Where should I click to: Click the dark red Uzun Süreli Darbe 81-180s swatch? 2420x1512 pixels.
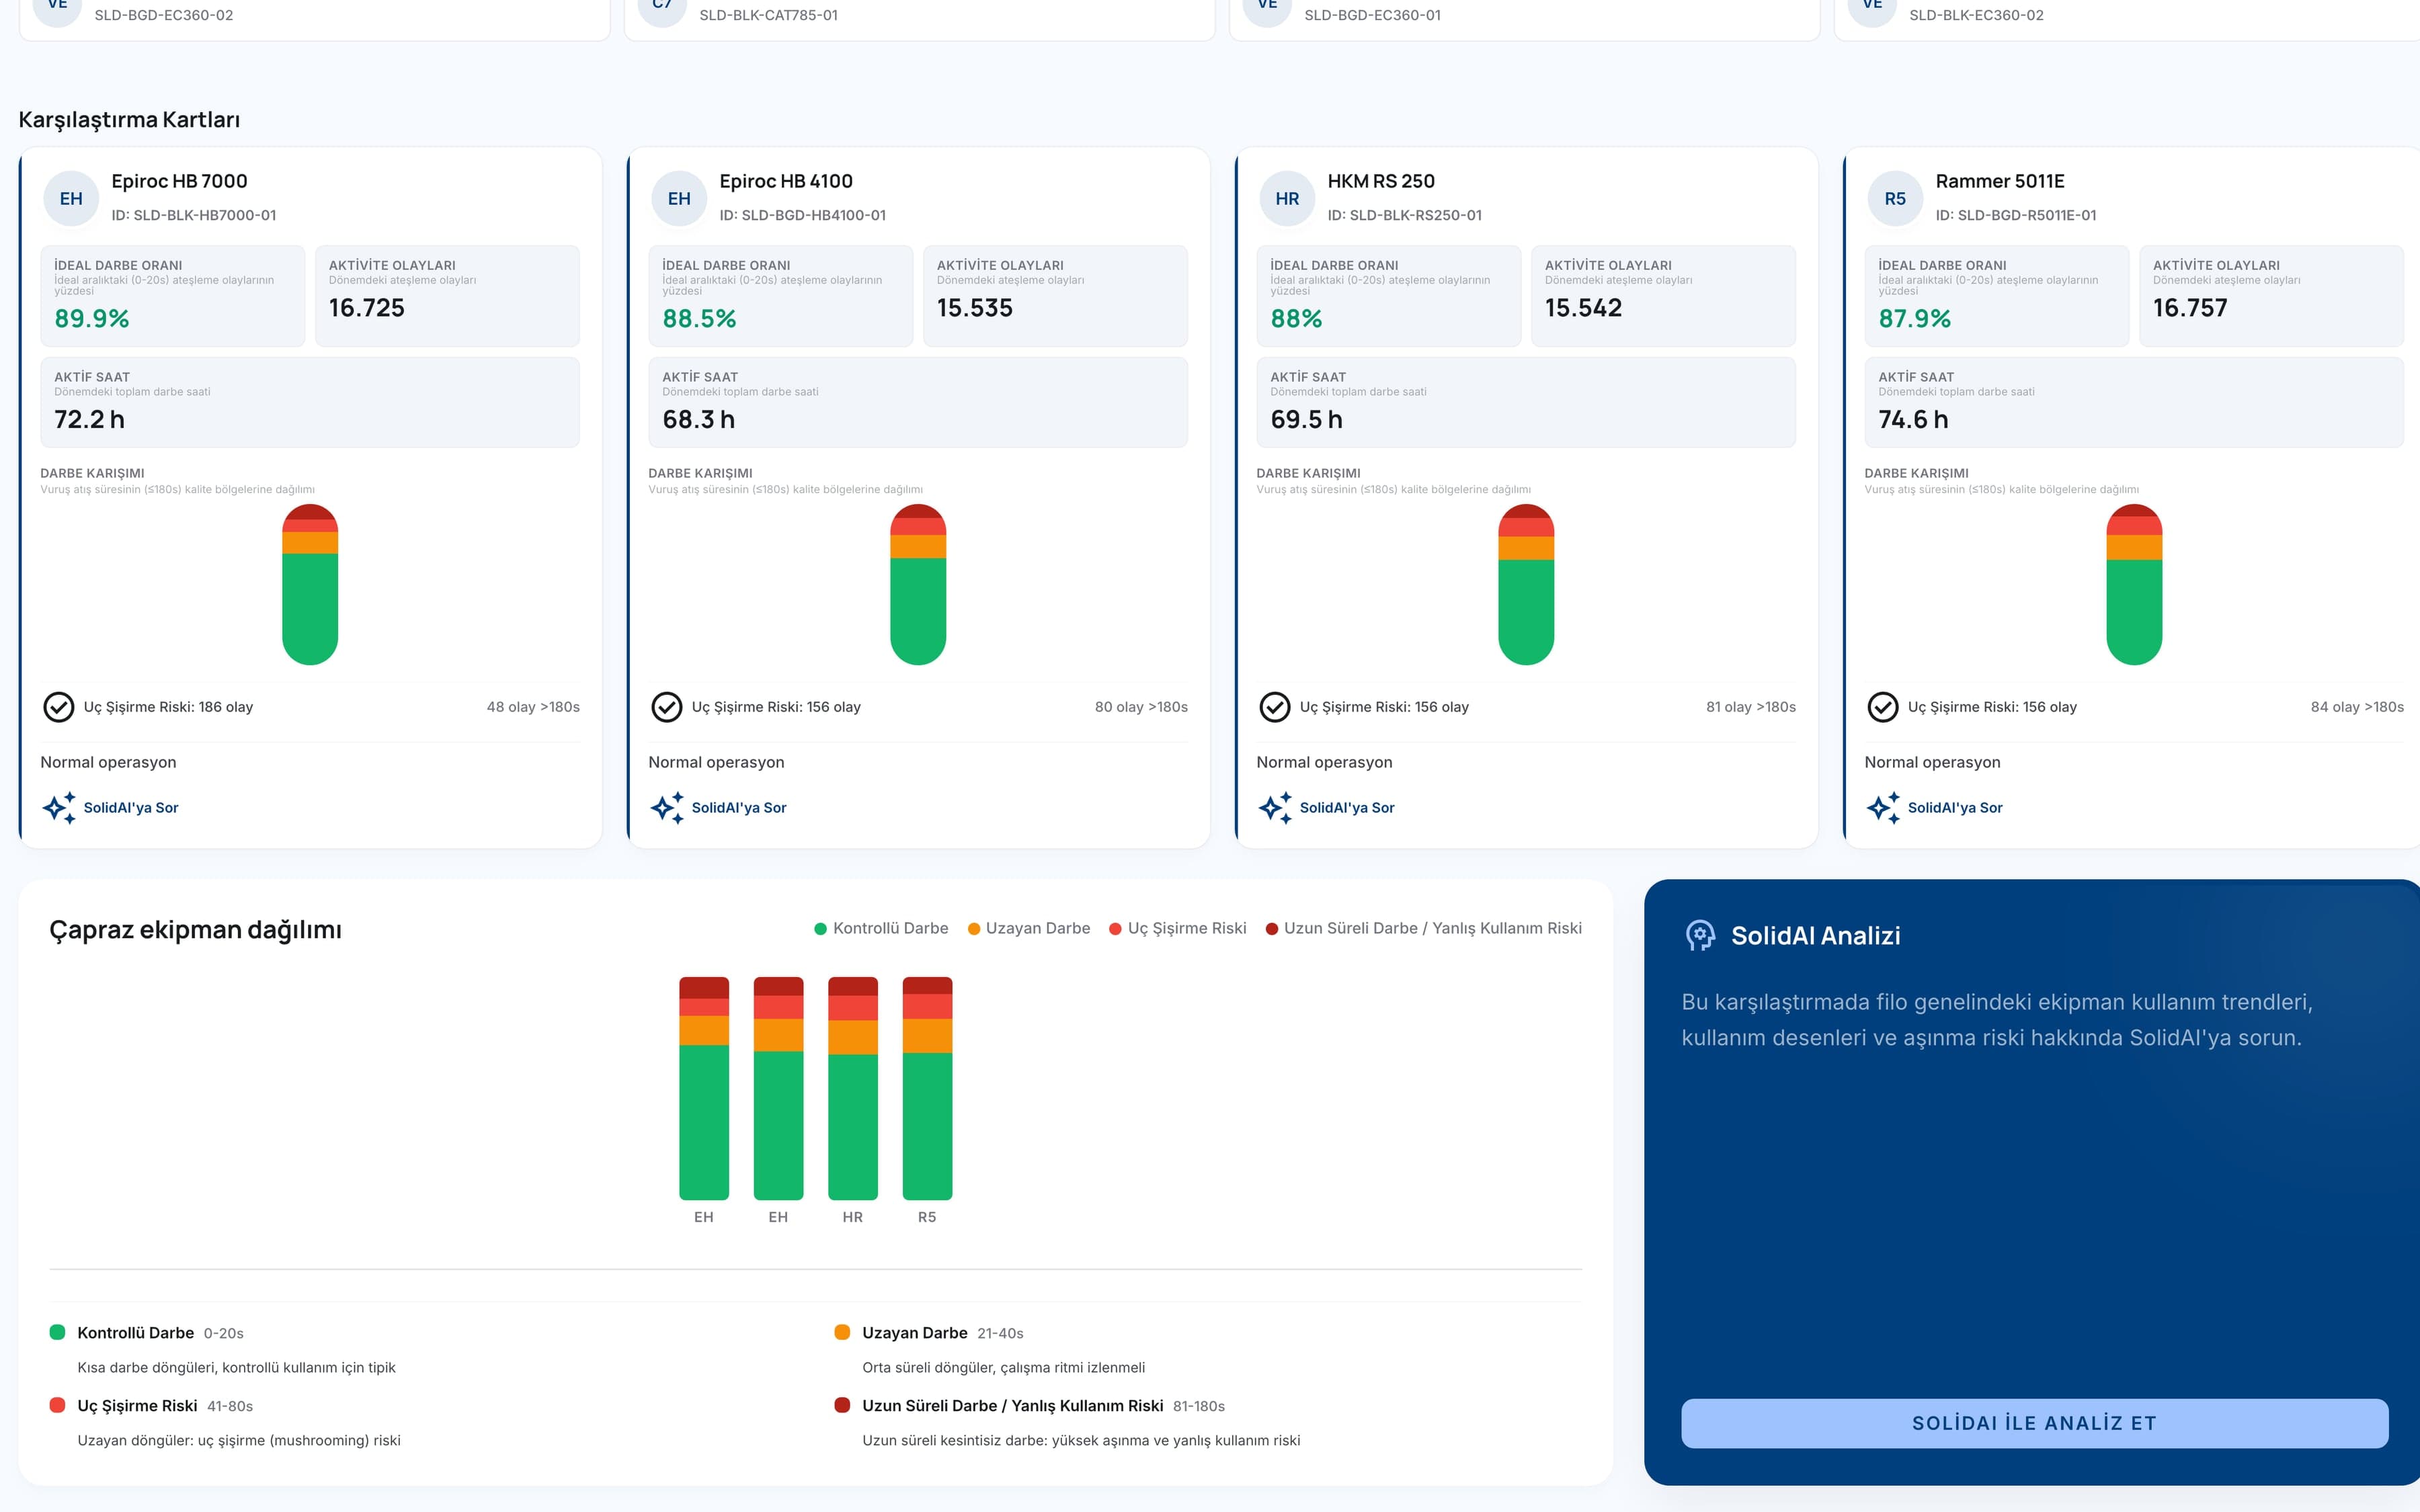pyautogui.click(x=842, y=1405)
